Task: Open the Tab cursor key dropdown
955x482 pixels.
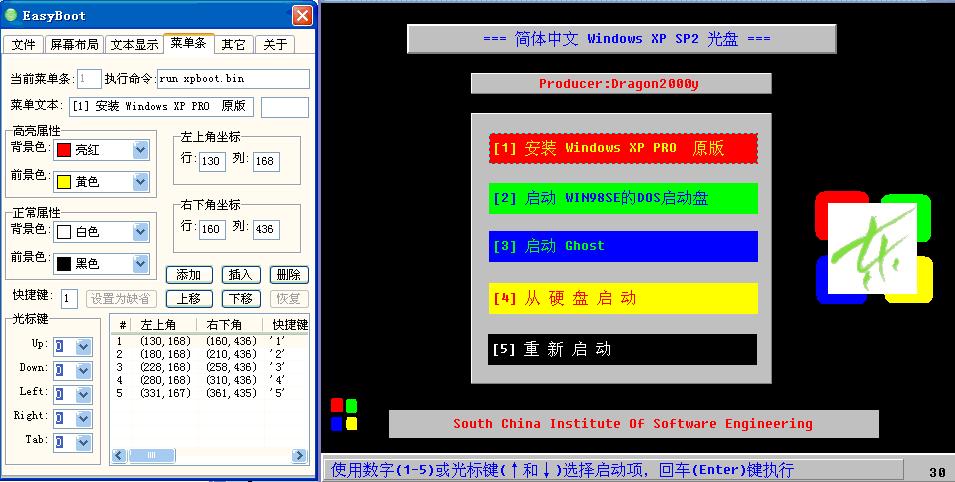Action: pos(83,442)
